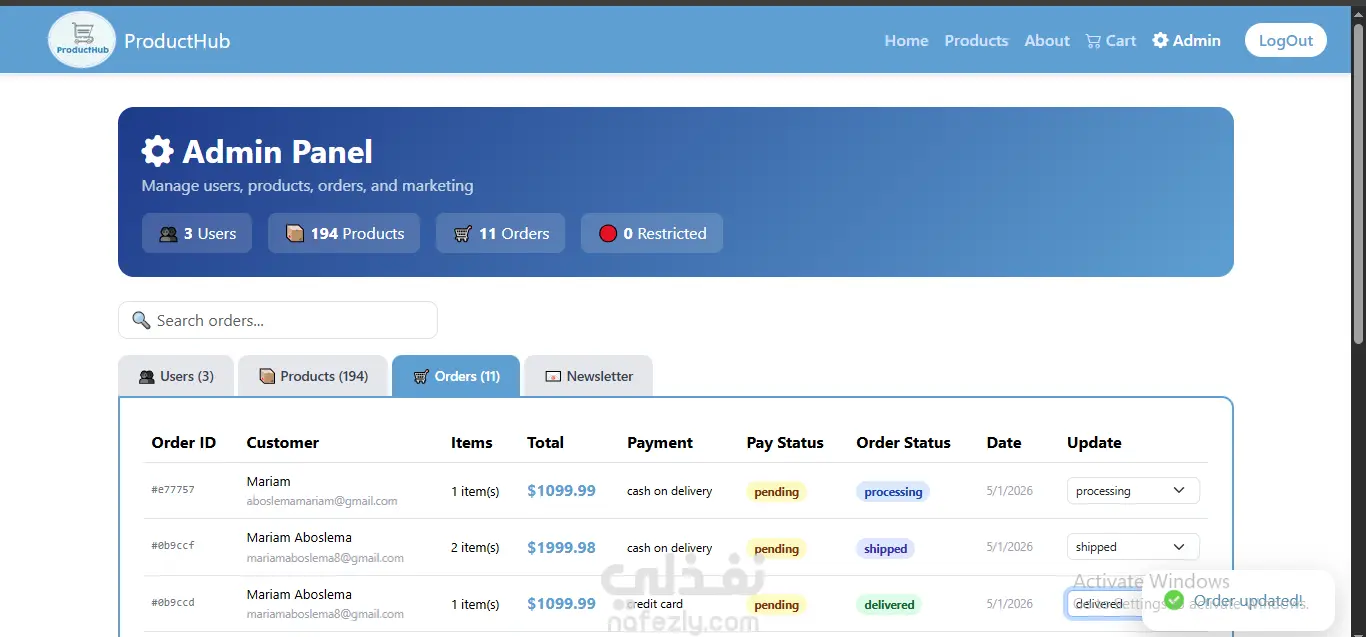Click the shipped order status badge
The image size is (1366, 637).
pos(885,549)
